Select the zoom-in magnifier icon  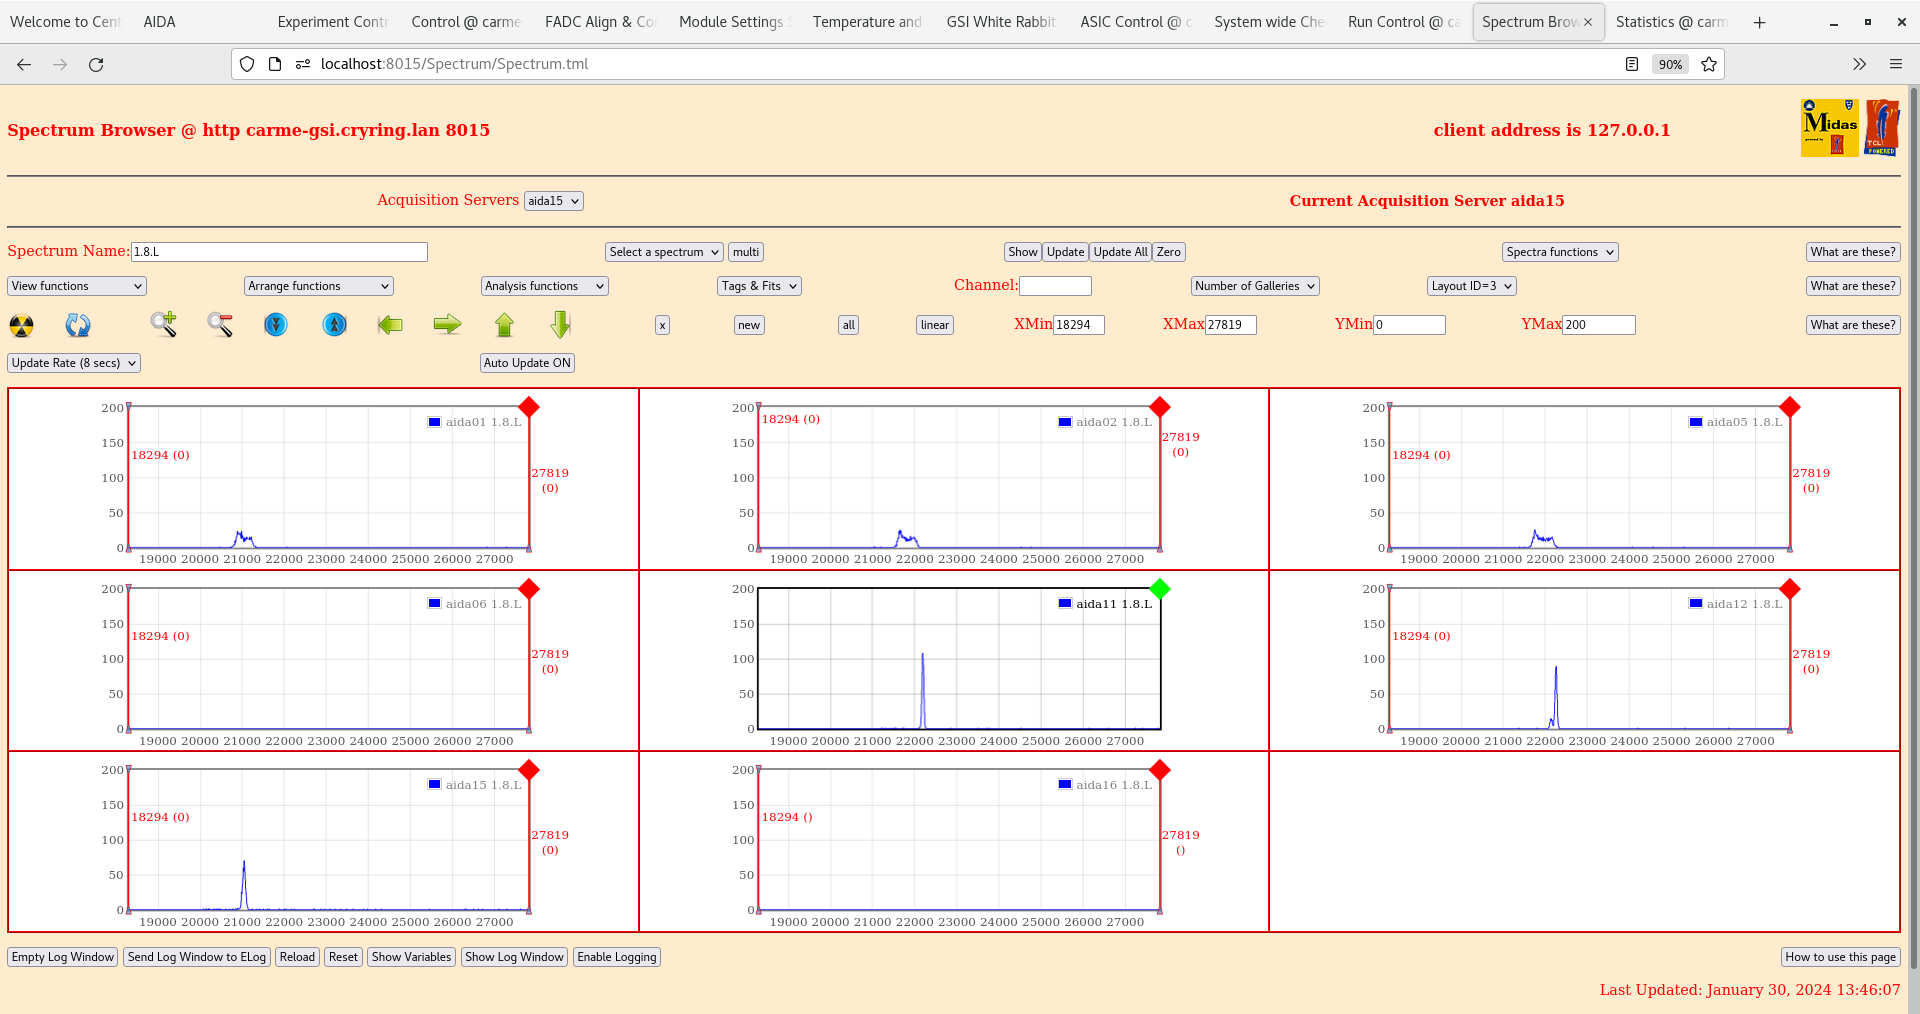pos(164,325)
